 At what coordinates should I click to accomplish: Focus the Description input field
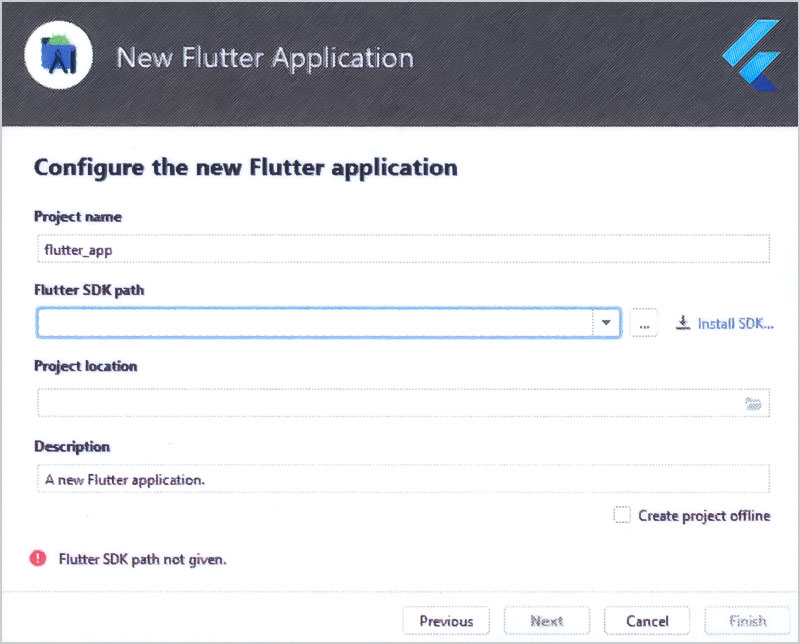(403, 479)
